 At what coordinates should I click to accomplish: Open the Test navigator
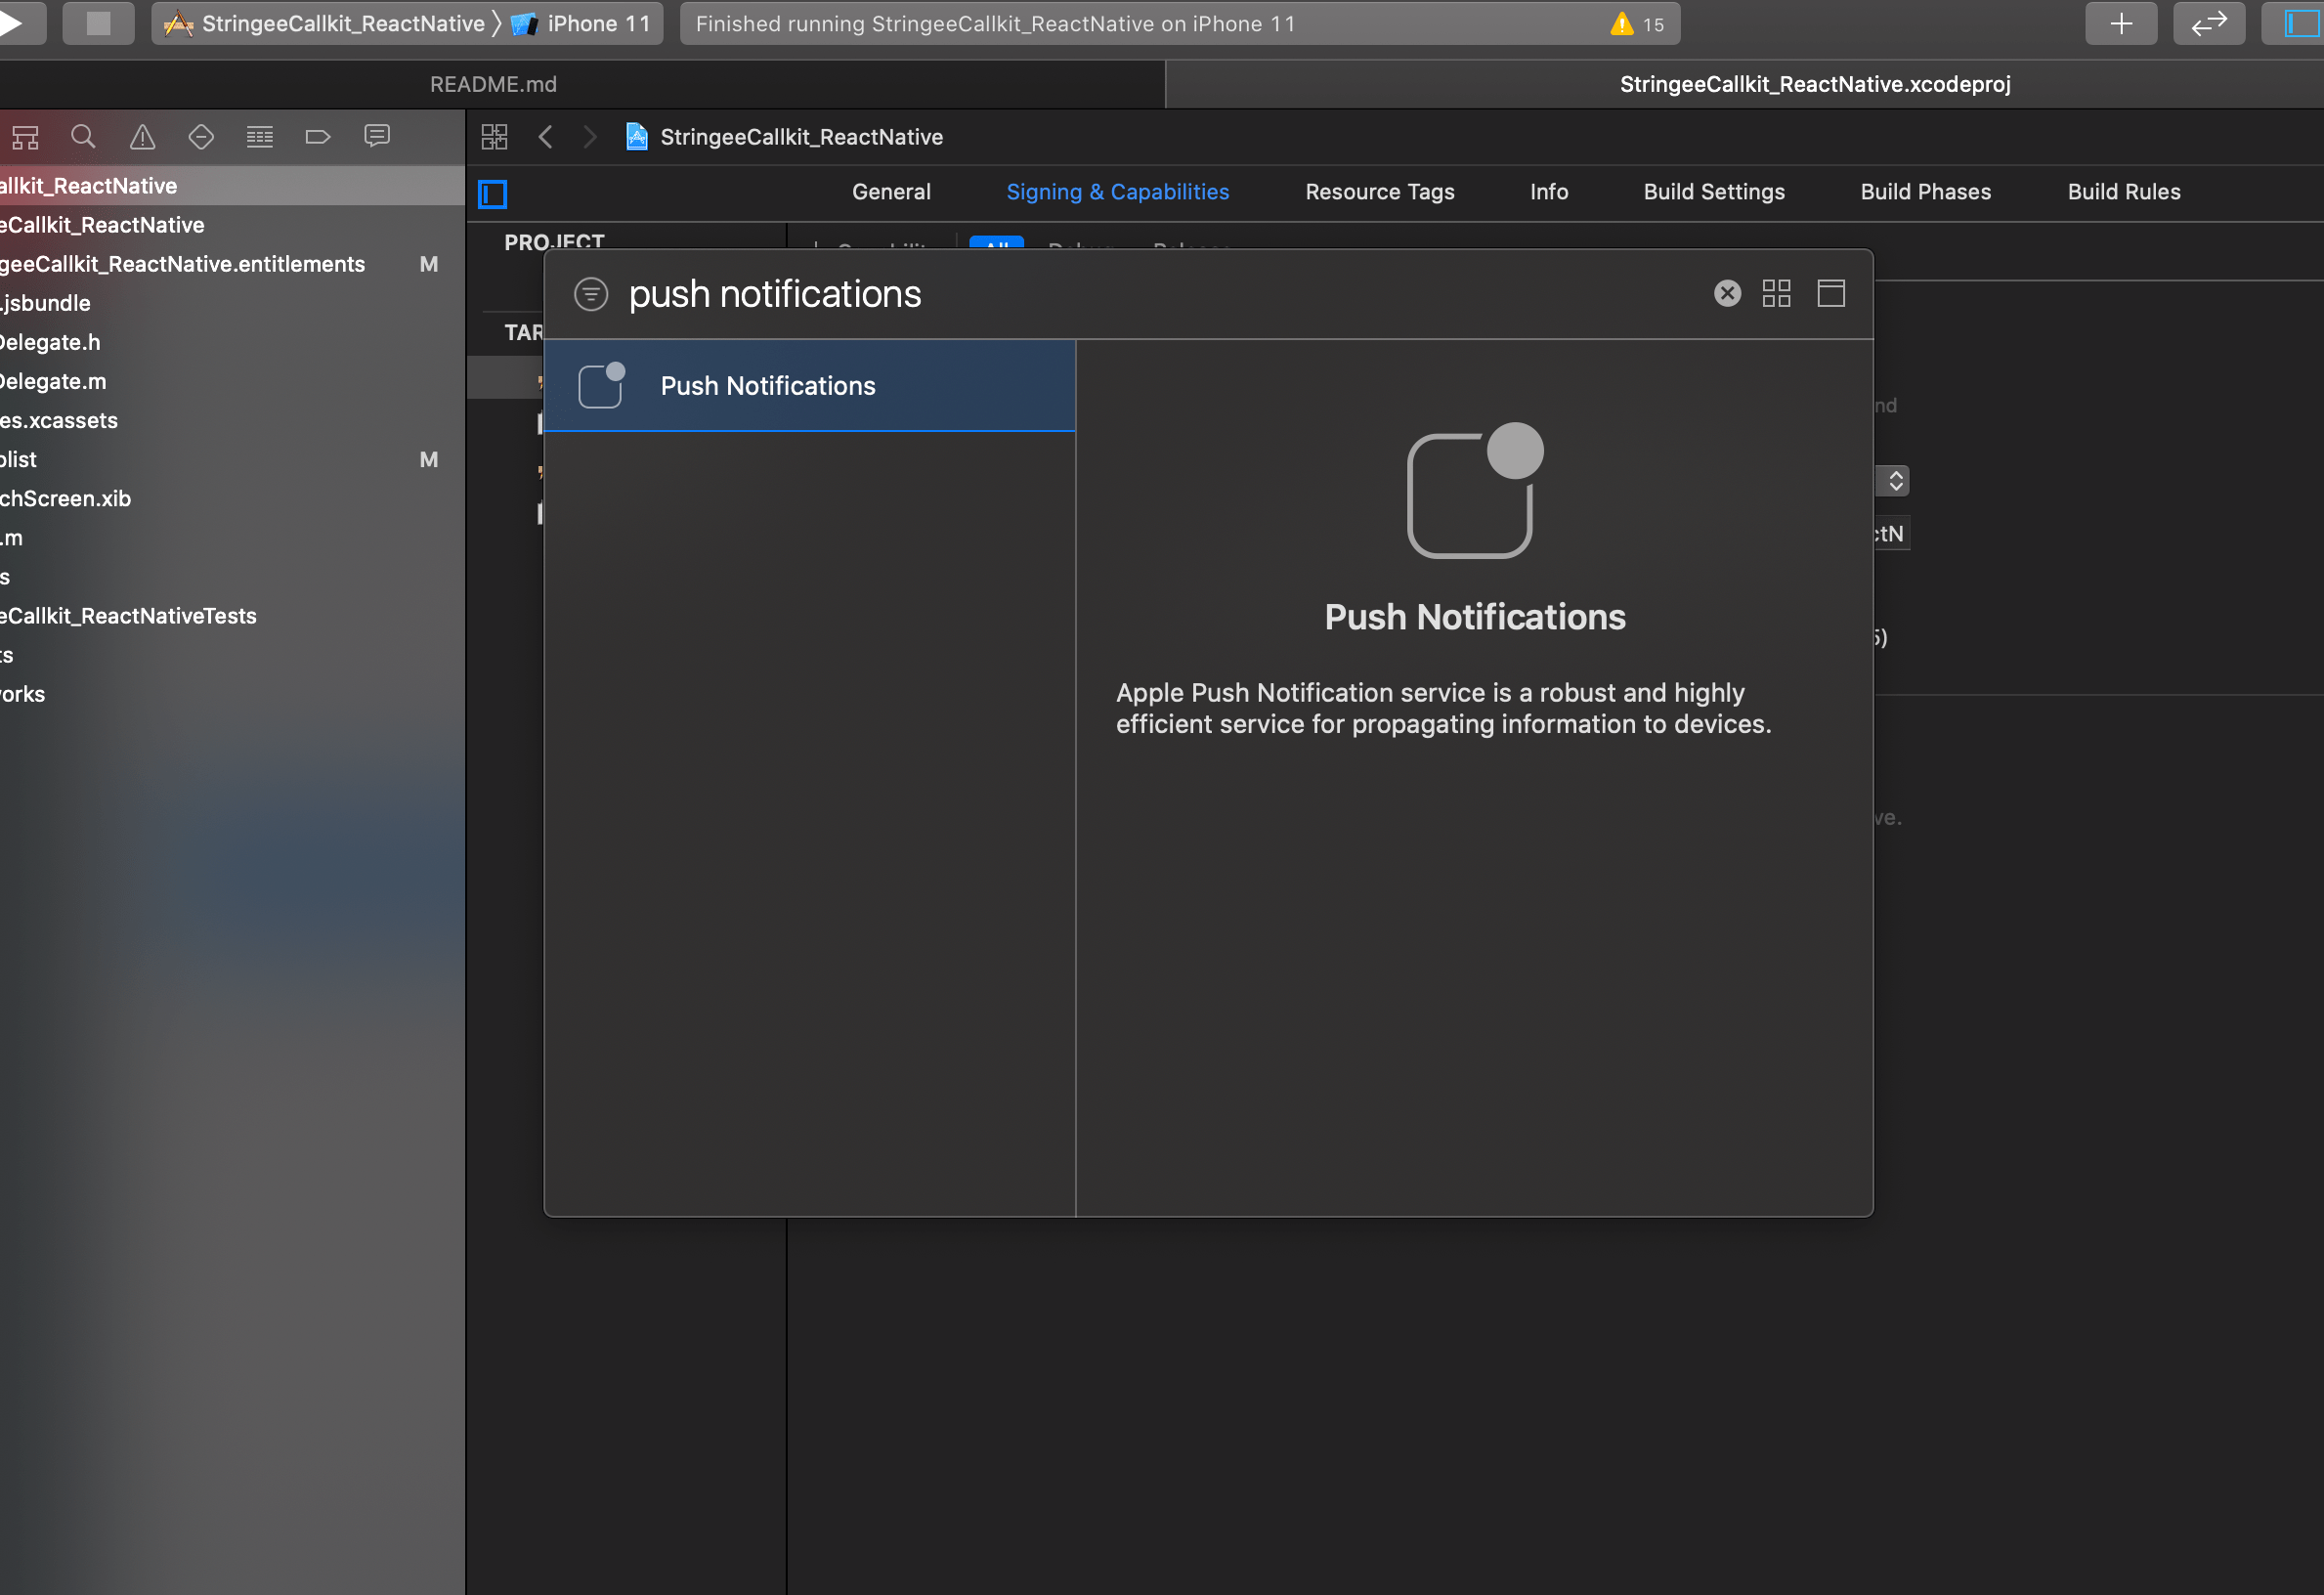pyautogui.click(x=201, y=137)
